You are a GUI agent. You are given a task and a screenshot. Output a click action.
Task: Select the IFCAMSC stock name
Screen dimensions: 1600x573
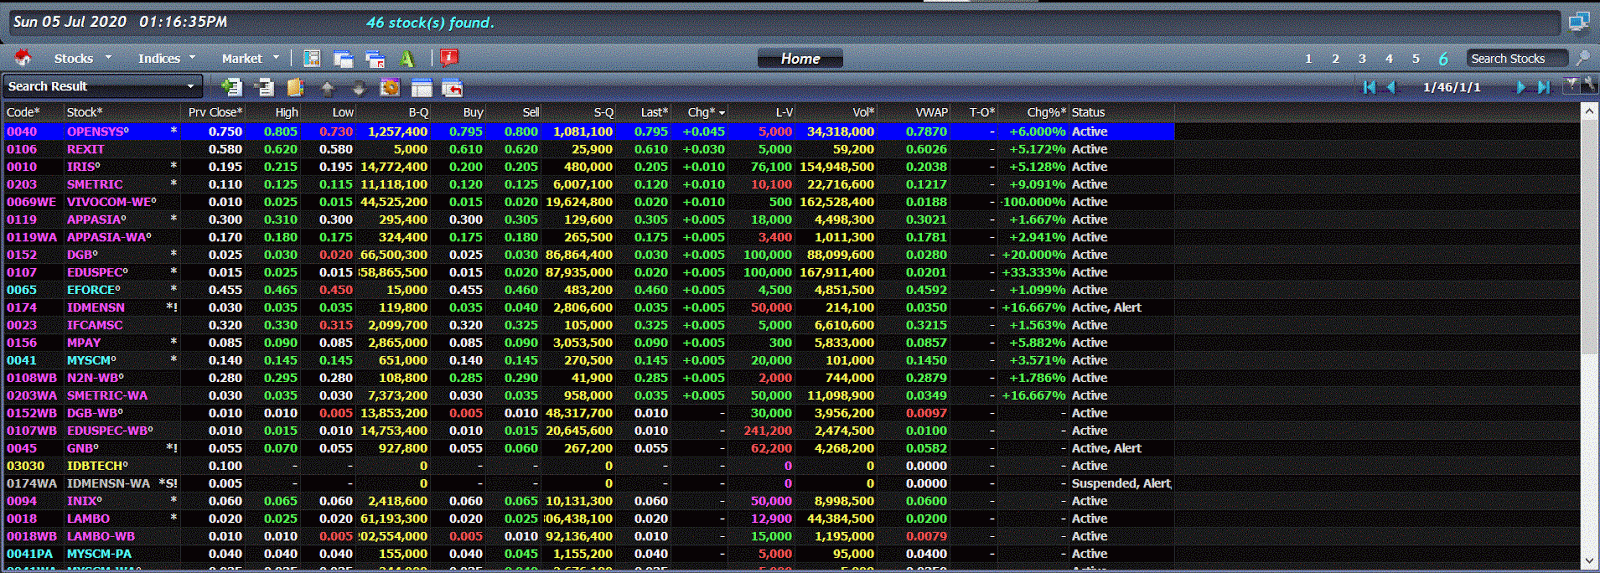(x=94, y=325)
